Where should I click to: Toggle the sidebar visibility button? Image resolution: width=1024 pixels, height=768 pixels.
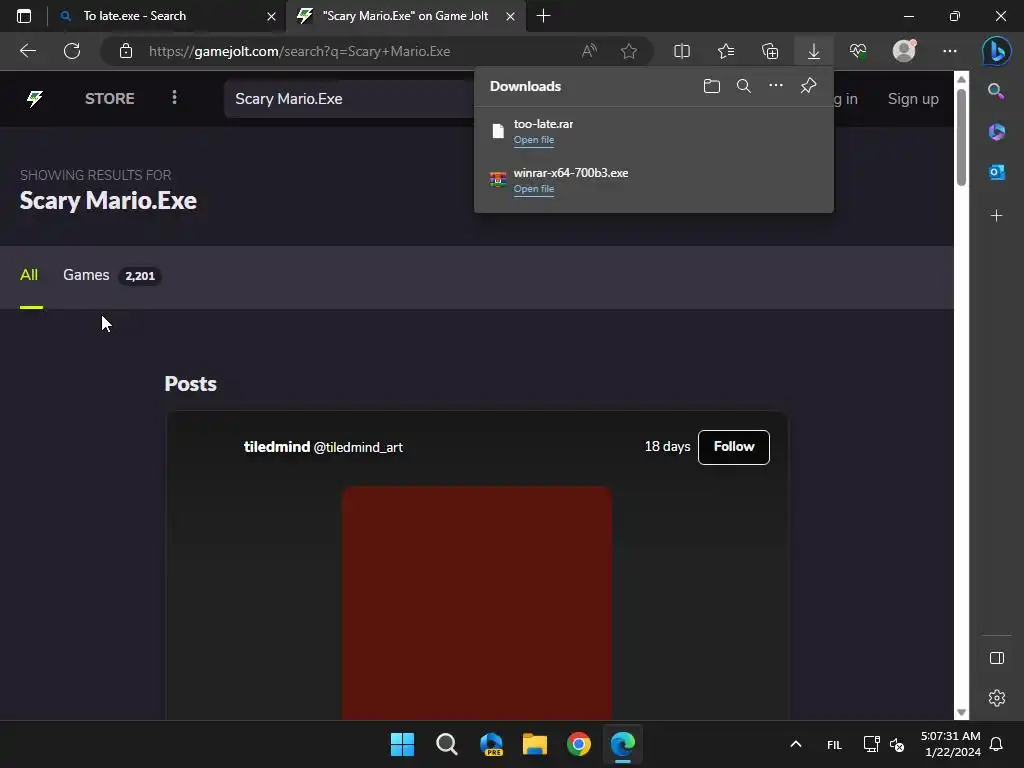(x=997, y=658)
